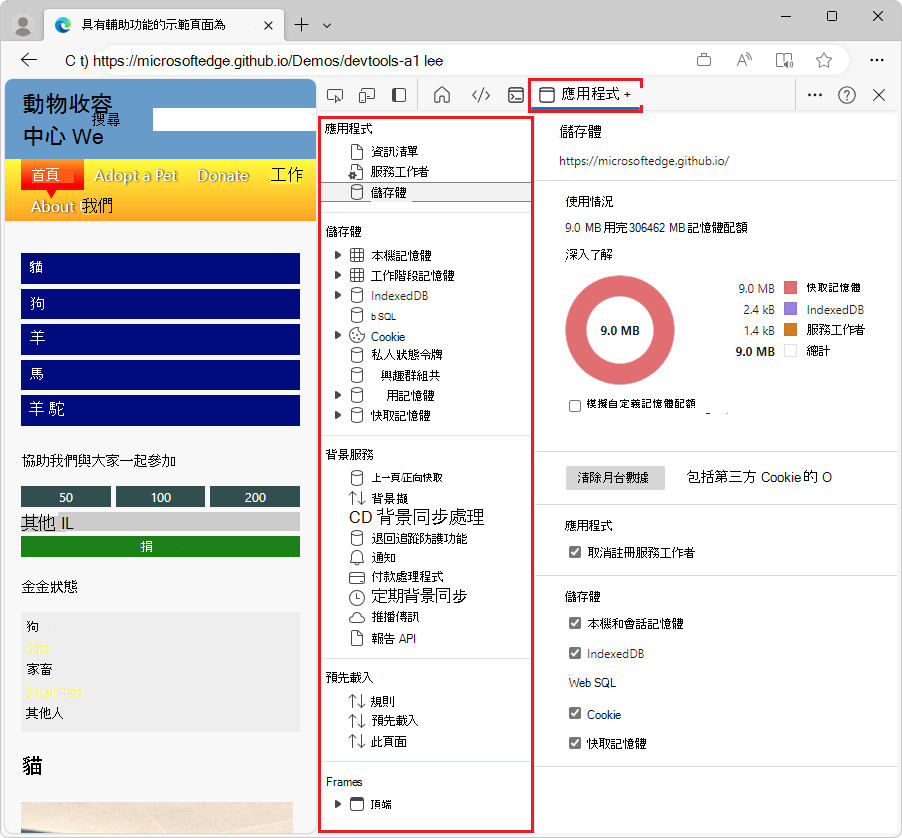The width and height of the screenshot is (902, 838).
Task: Select the inspect element tool in DevTools toolbar
Action: pos(335,95)
